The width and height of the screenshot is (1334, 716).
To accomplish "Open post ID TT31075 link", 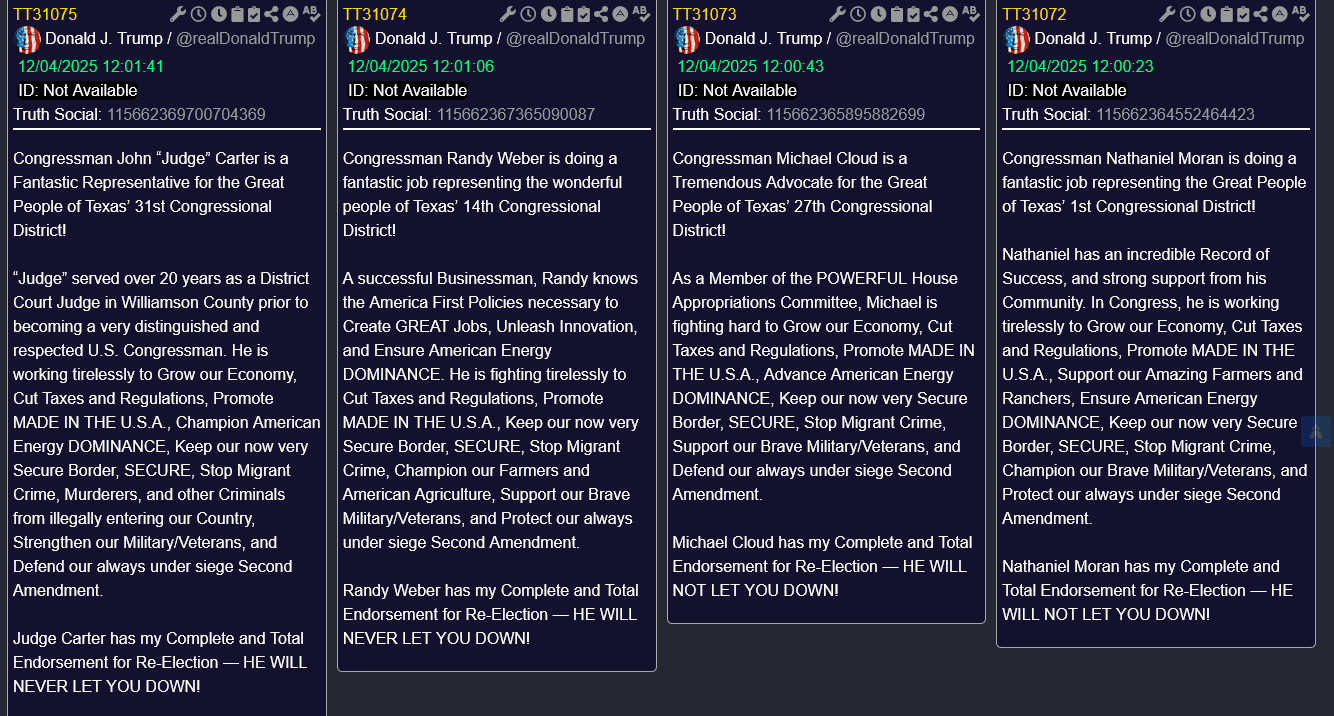I will (45, 14).
